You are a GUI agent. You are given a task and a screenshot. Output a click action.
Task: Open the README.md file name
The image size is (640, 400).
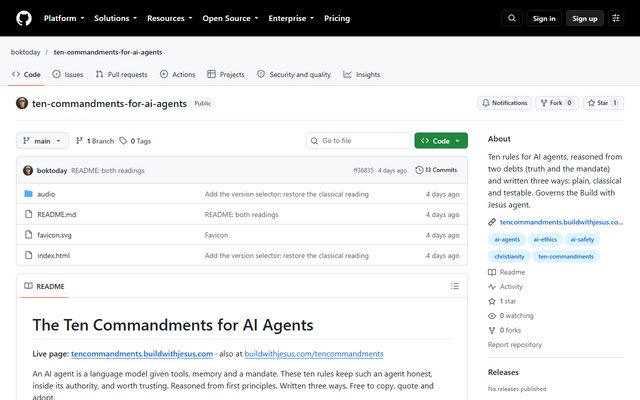pos(57,214)
